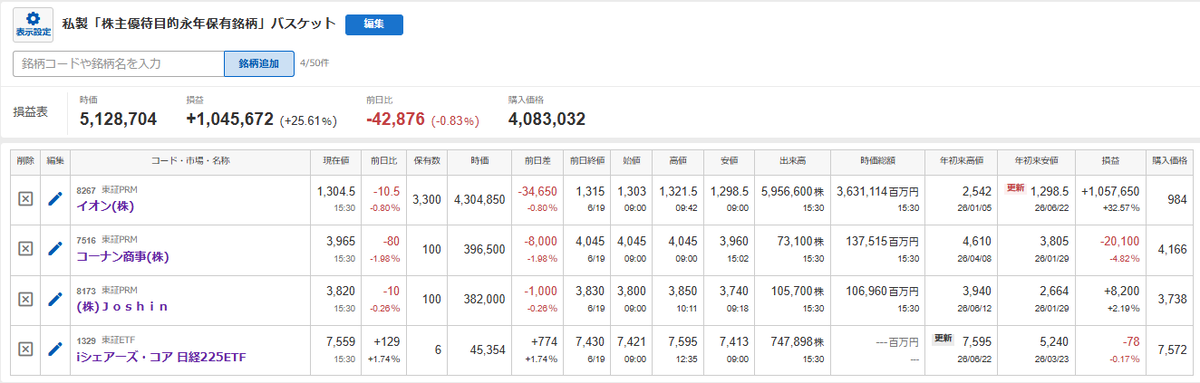Click イオン purchase price 984

click(1177, 199)
